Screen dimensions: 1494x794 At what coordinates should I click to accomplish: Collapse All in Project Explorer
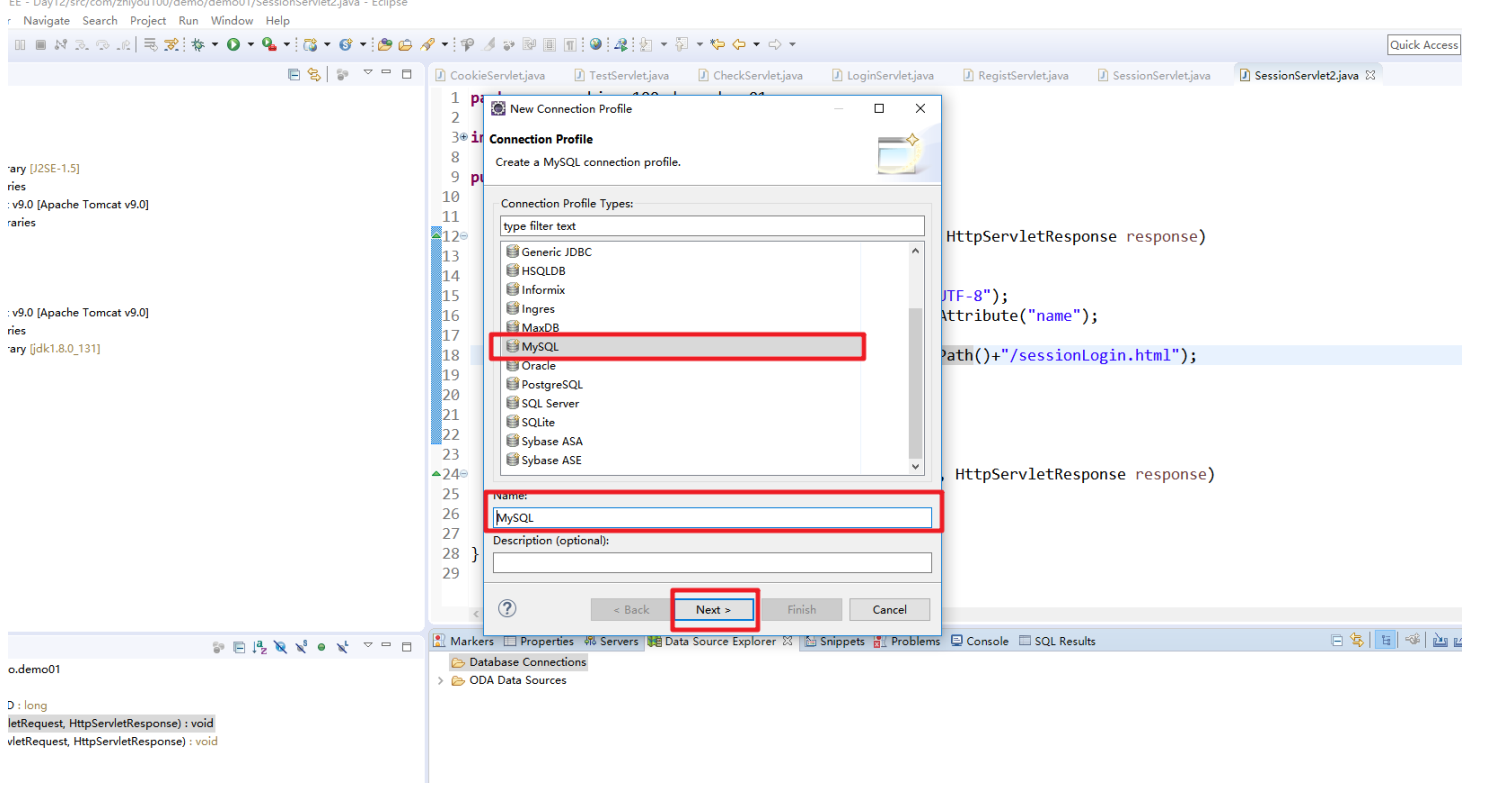pos(294,74)
